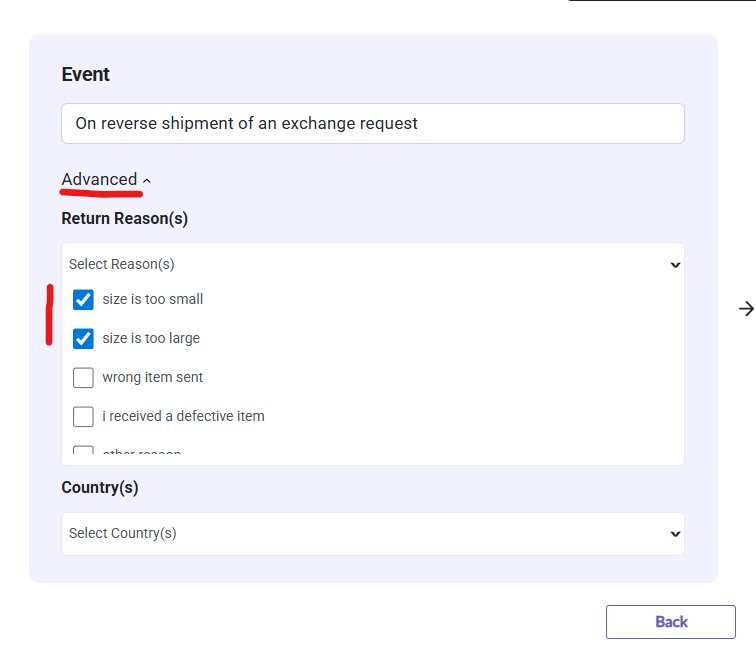Click the chevron arrow in Select Country(s)
756x648 pixels.
click(x=675, y=534)
